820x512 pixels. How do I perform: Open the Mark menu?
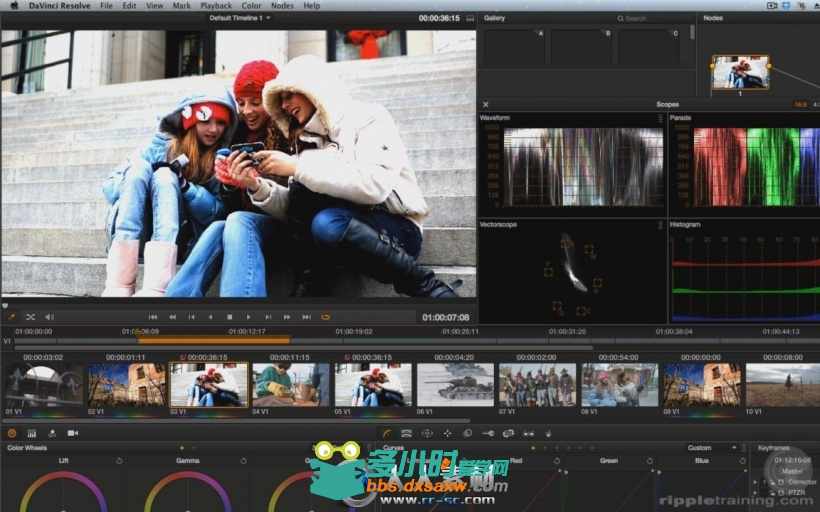click(181, 6)
